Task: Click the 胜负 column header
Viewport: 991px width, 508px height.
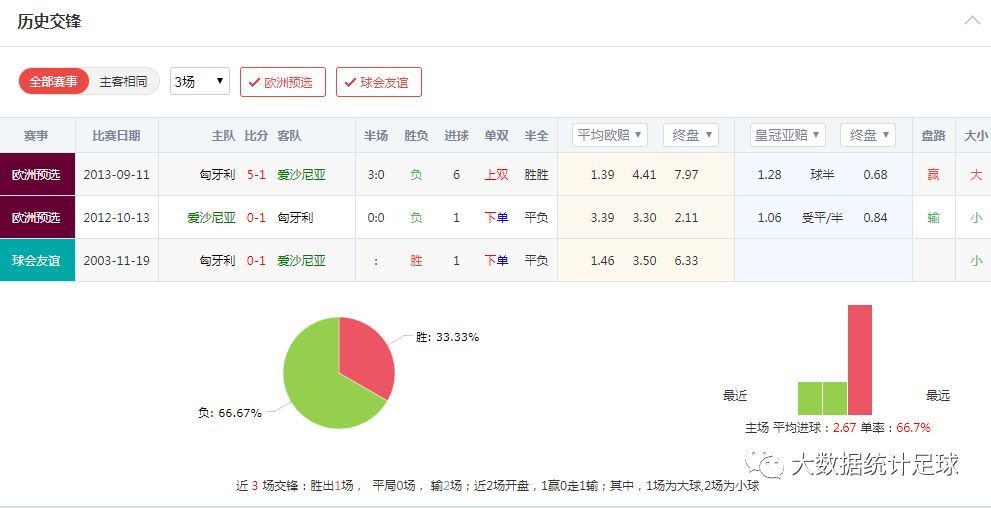Action: [x=416, y=135]
